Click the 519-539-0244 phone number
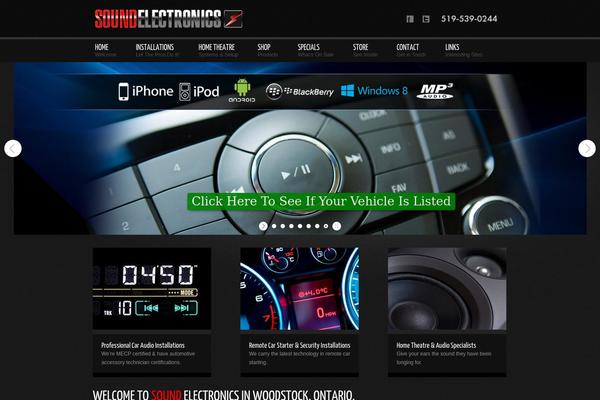The width and height of the screenshot is (600, 400). (x=469, y=19)
